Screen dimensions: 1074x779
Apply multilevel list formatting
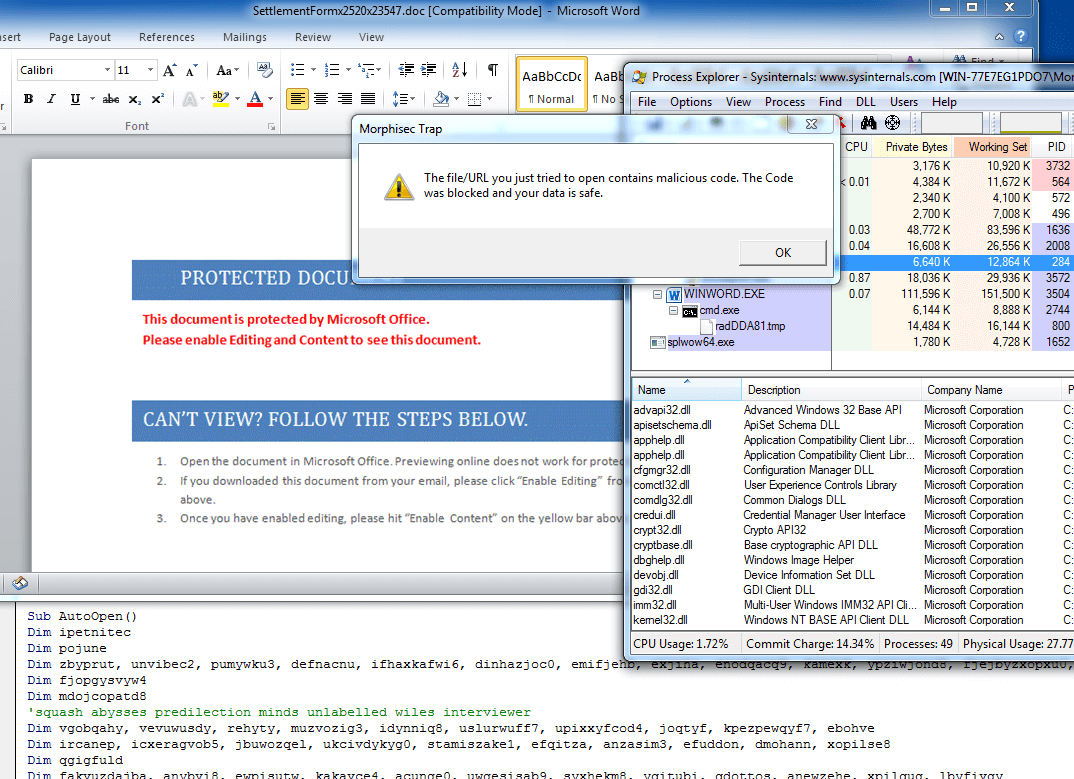coord(366,70)
